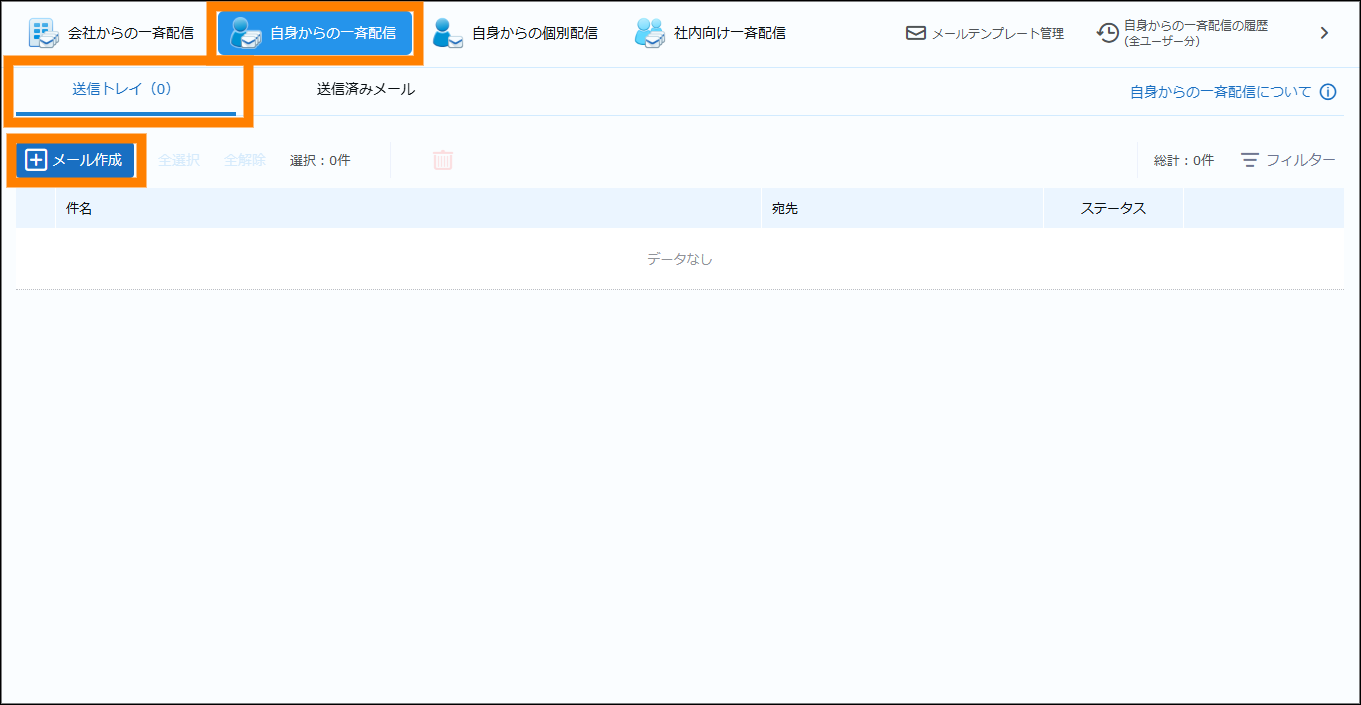
Task: Click the envelope icon for メールテンプレート管理
Action: click(915, 33)
